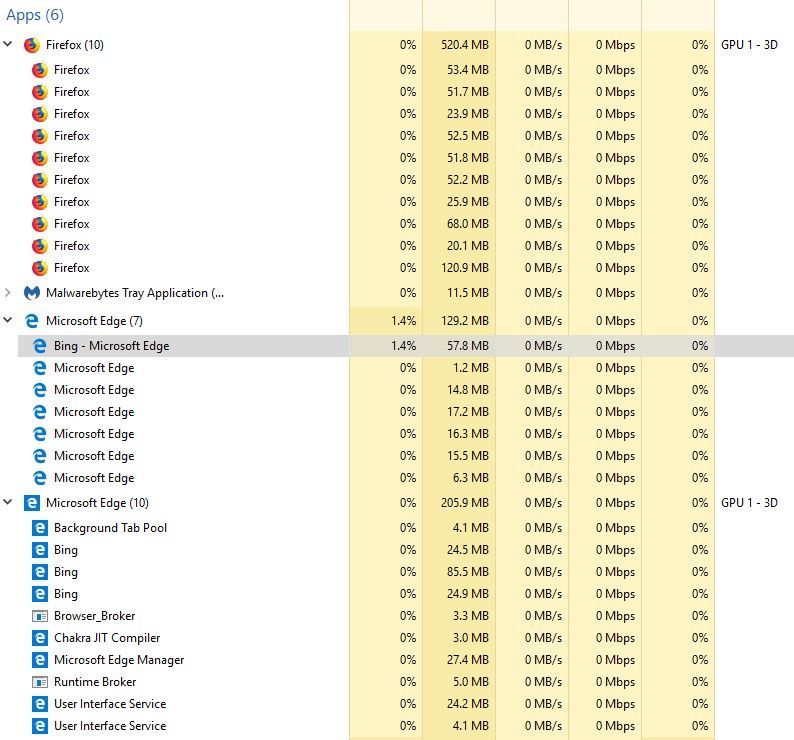Click Edge icon in 14.8 MB row
The width and height of the screenshot is (794, 740).
click(39, 390)
